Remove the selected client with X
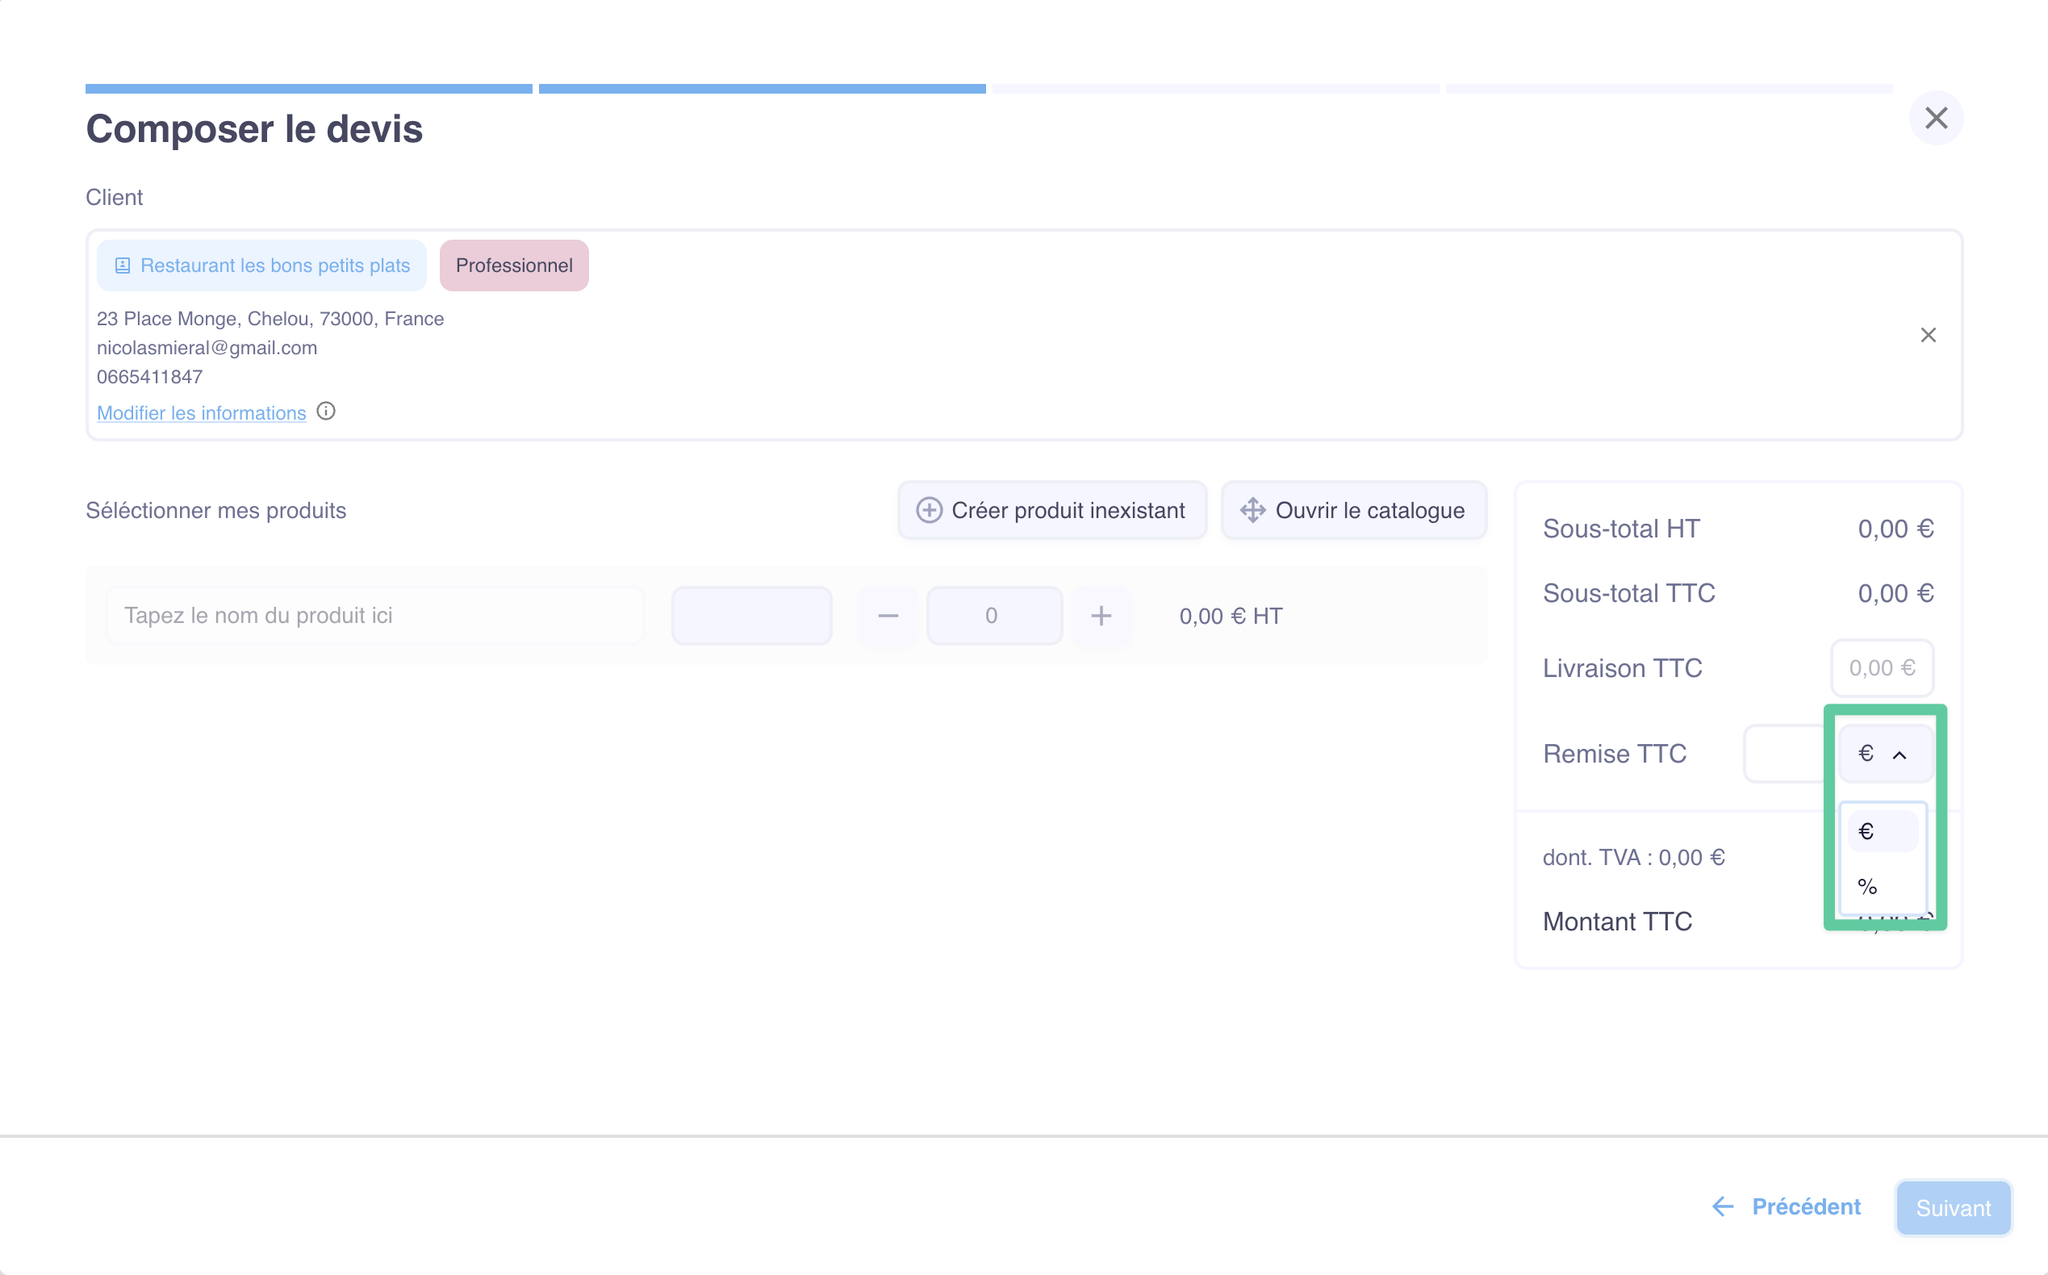 pyautogui.click(x=1928, y=335)
